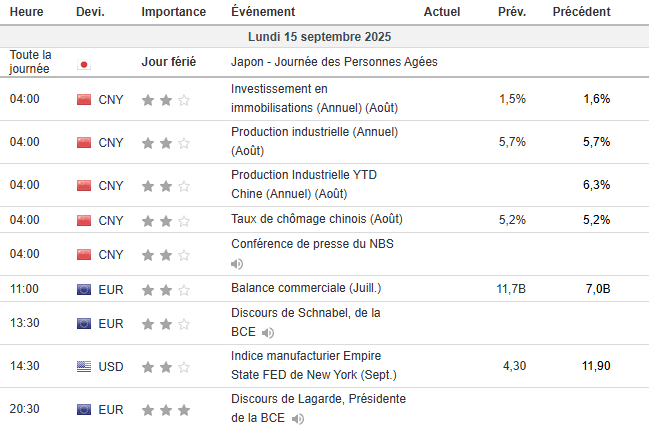Screen dimensions: 649x430
Task: Click the Événement column header
Action: 262,12
